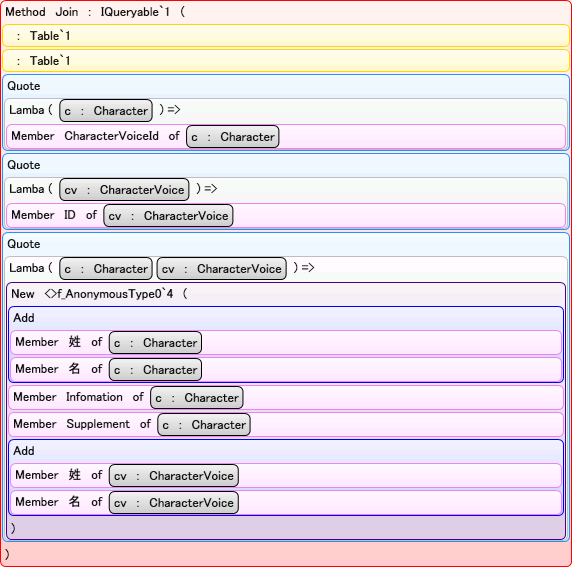The height and width of the screenshot is (567, 572).
Task: Click 'cv : CharacterVoice' chip in Member 名 row
Action: point(174,502)
